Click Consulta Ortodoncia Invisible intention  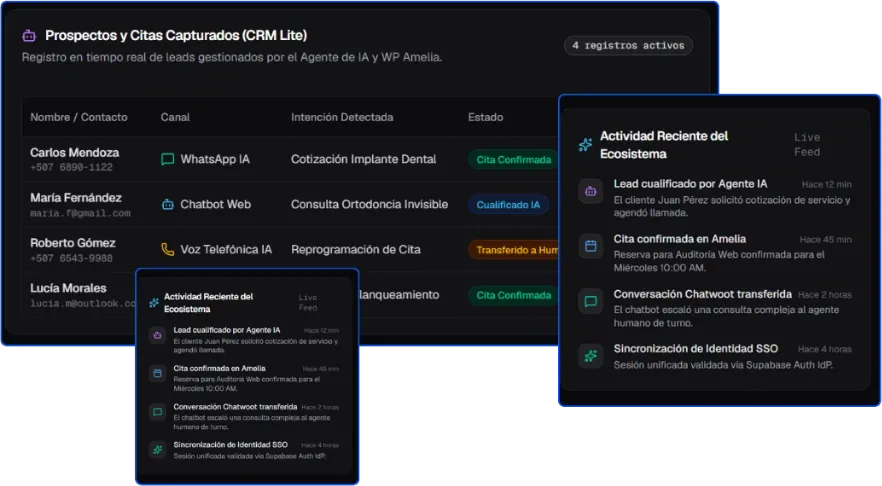click(x=370, y=204)
